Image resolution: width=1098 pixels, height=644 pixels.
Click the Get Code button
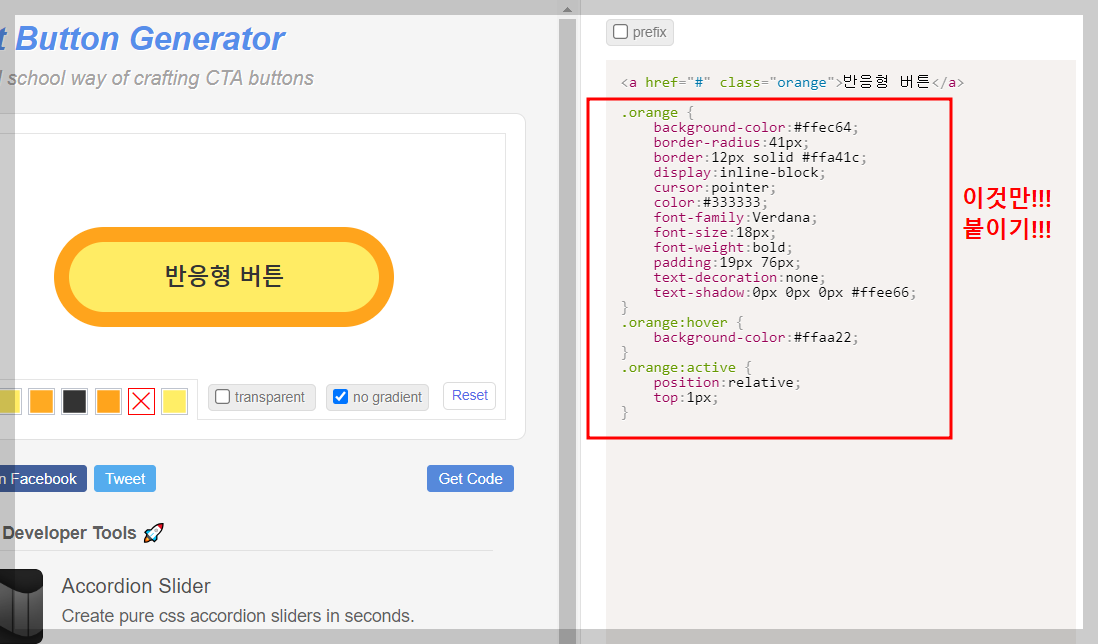(471, 479)
